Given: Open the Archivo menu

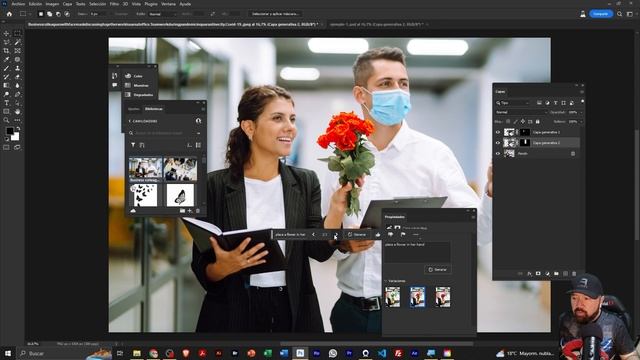Looking at the screenshot, I should click(x=18, y=4).
